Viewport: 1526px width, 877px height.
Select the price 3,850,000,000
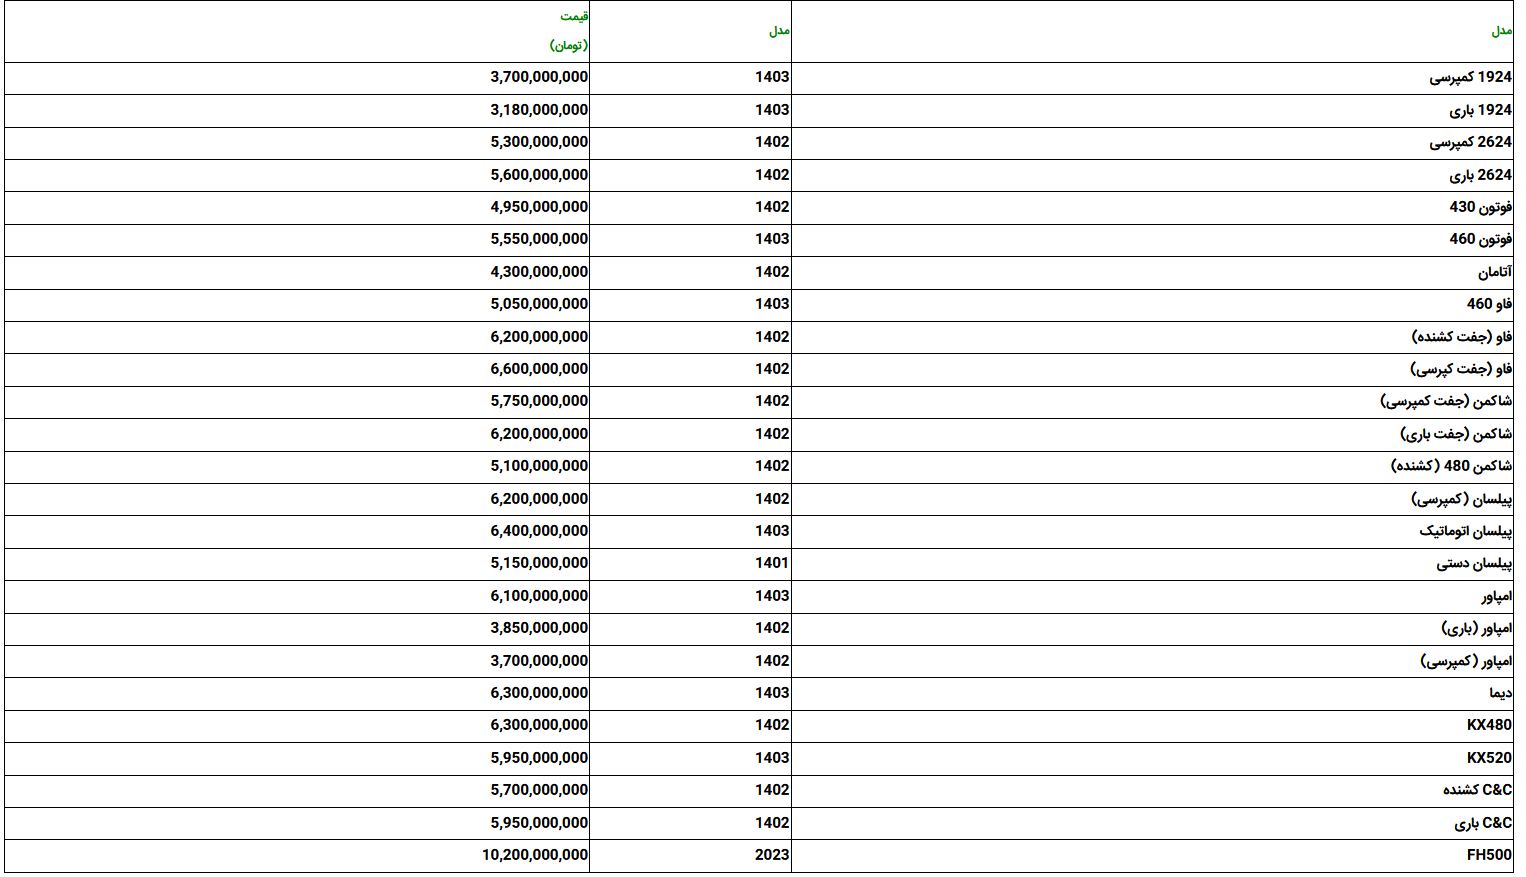click(539, 628)
